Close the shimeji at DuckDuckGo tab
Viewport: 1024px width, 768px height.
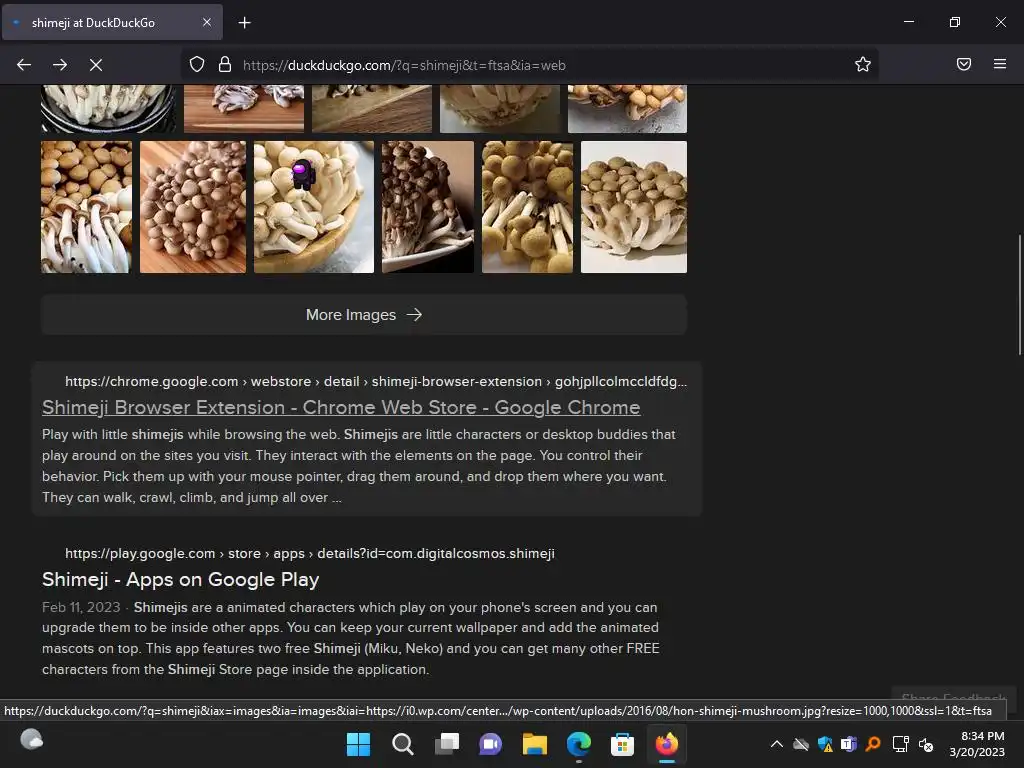206,22
